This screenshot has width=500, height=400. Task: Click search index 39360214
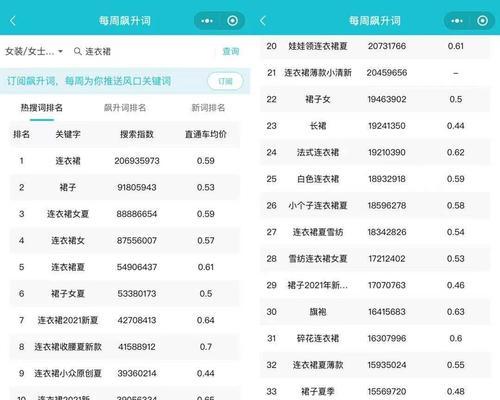click(x=137, y=373)
